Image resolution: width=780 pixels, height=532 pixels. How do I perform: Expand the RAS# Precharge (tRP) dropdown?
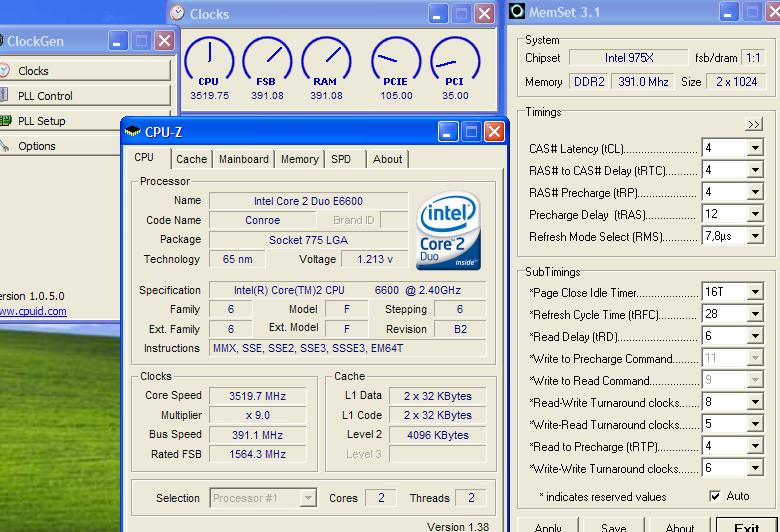point(755,192)
